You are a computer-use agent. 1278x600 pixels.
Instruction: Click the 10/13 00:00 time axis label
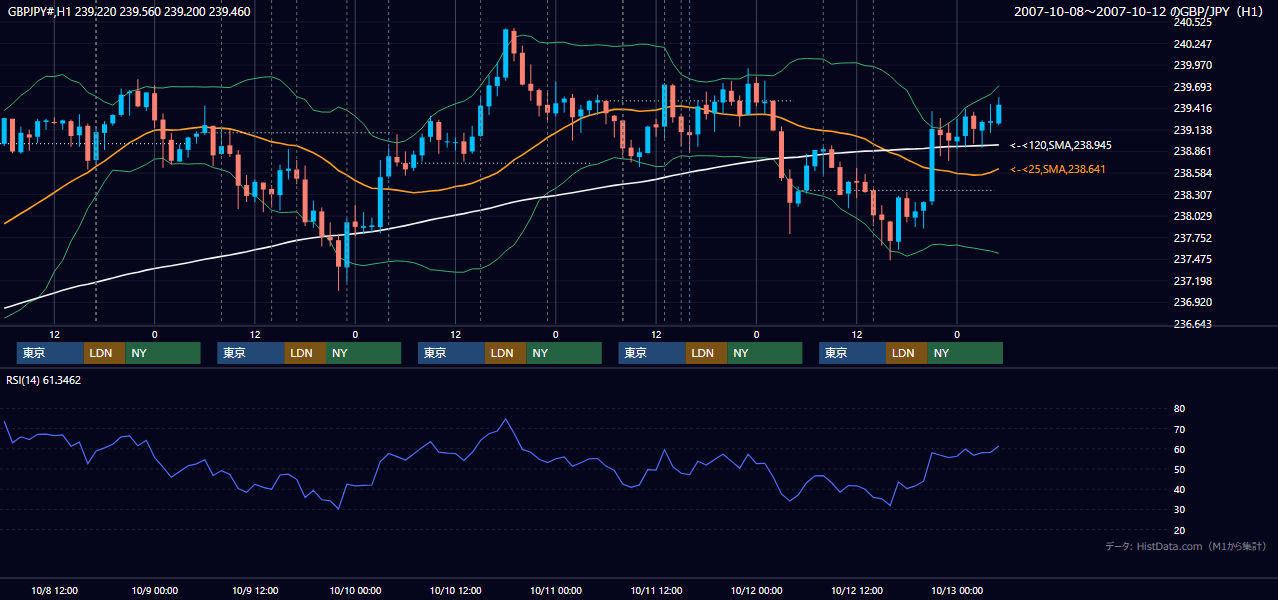(x=957, y=590)
